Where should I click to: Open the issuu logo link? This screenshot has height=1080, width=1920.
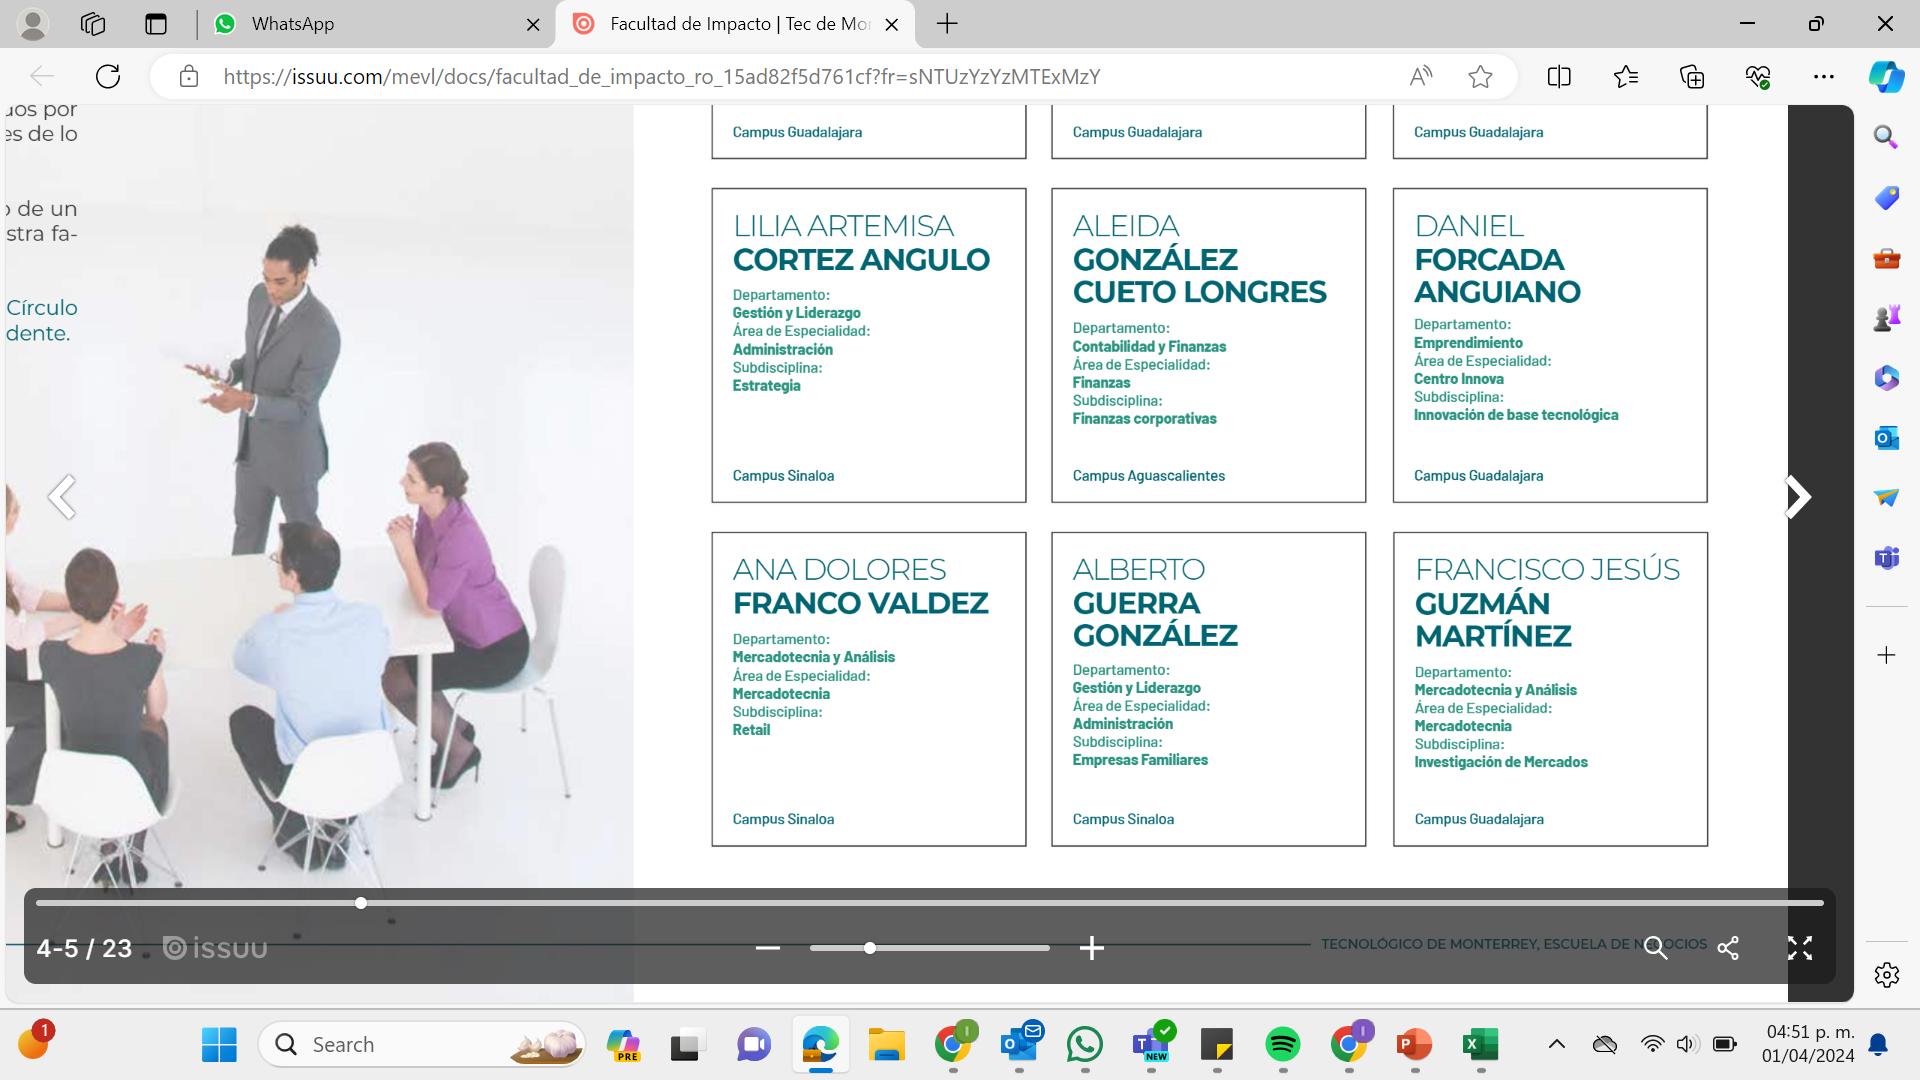point(215,948)
